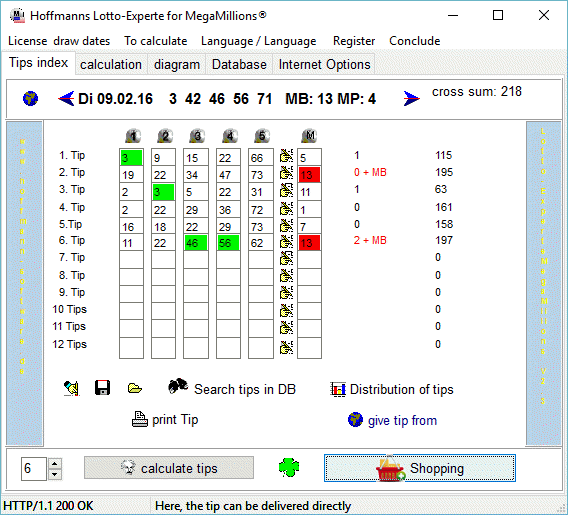Switch to the calculation tab
The height and width of the screenshot is (515, 568).
111,64
